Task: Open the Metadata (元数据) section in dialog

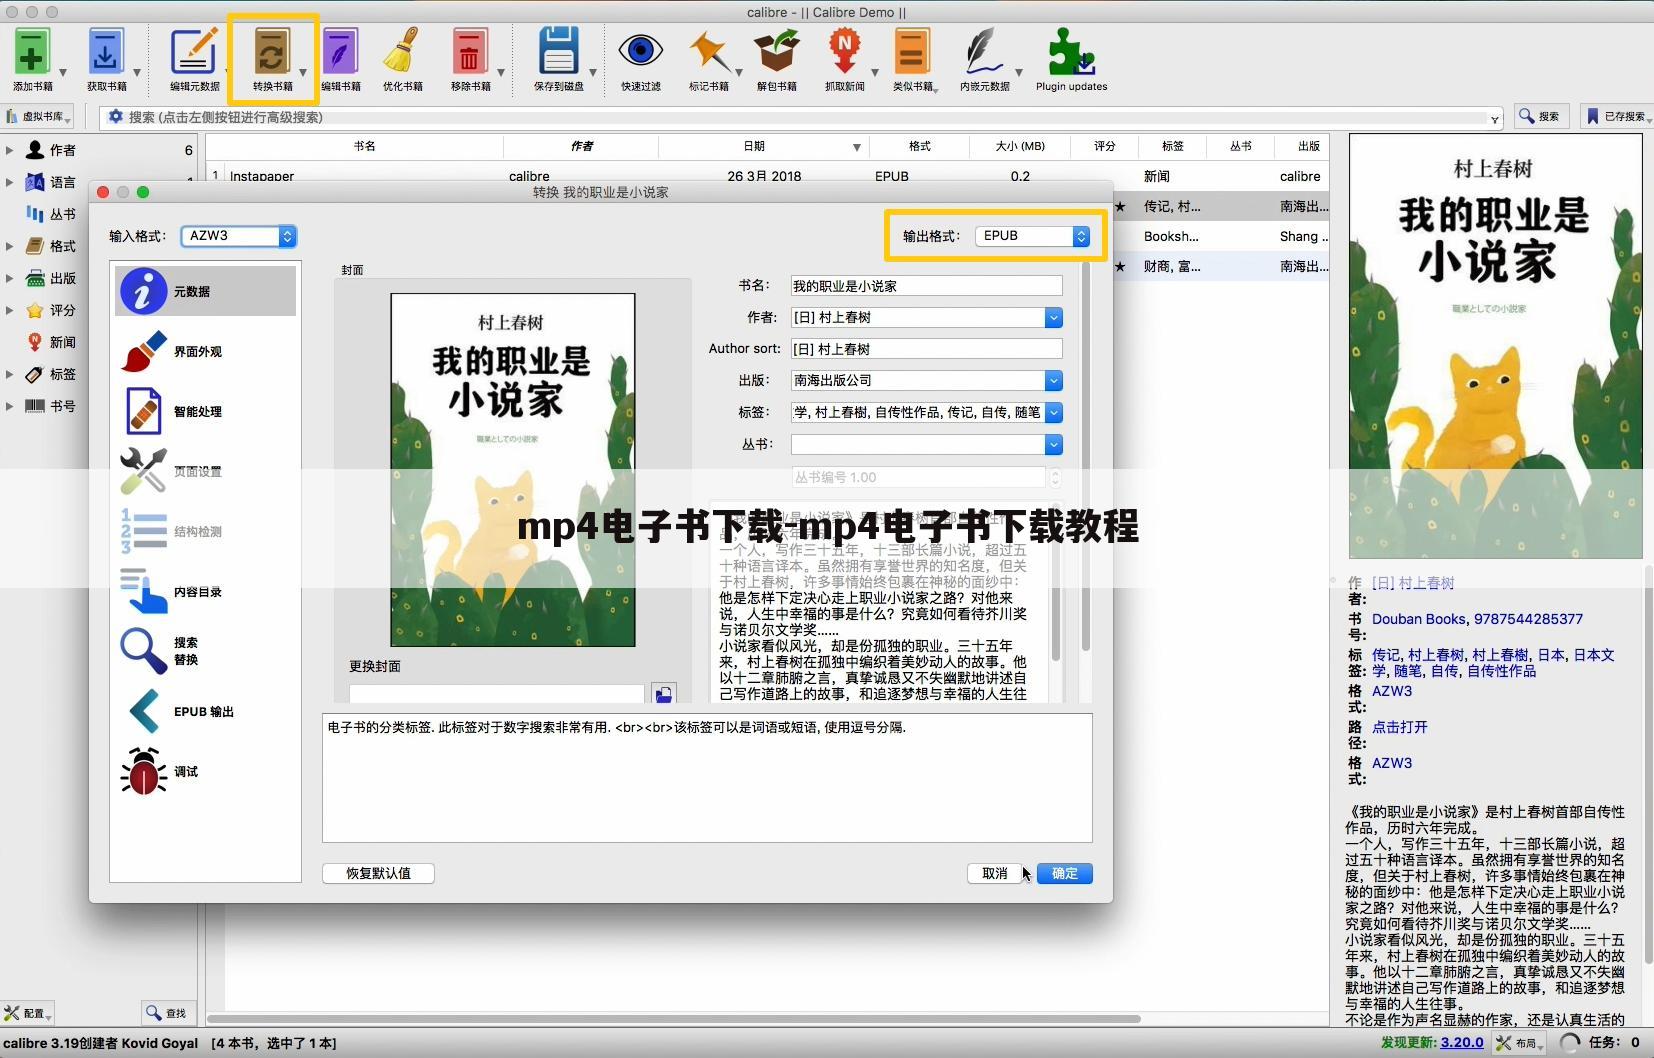Action: pyautogui.click(x=205, y=291)
